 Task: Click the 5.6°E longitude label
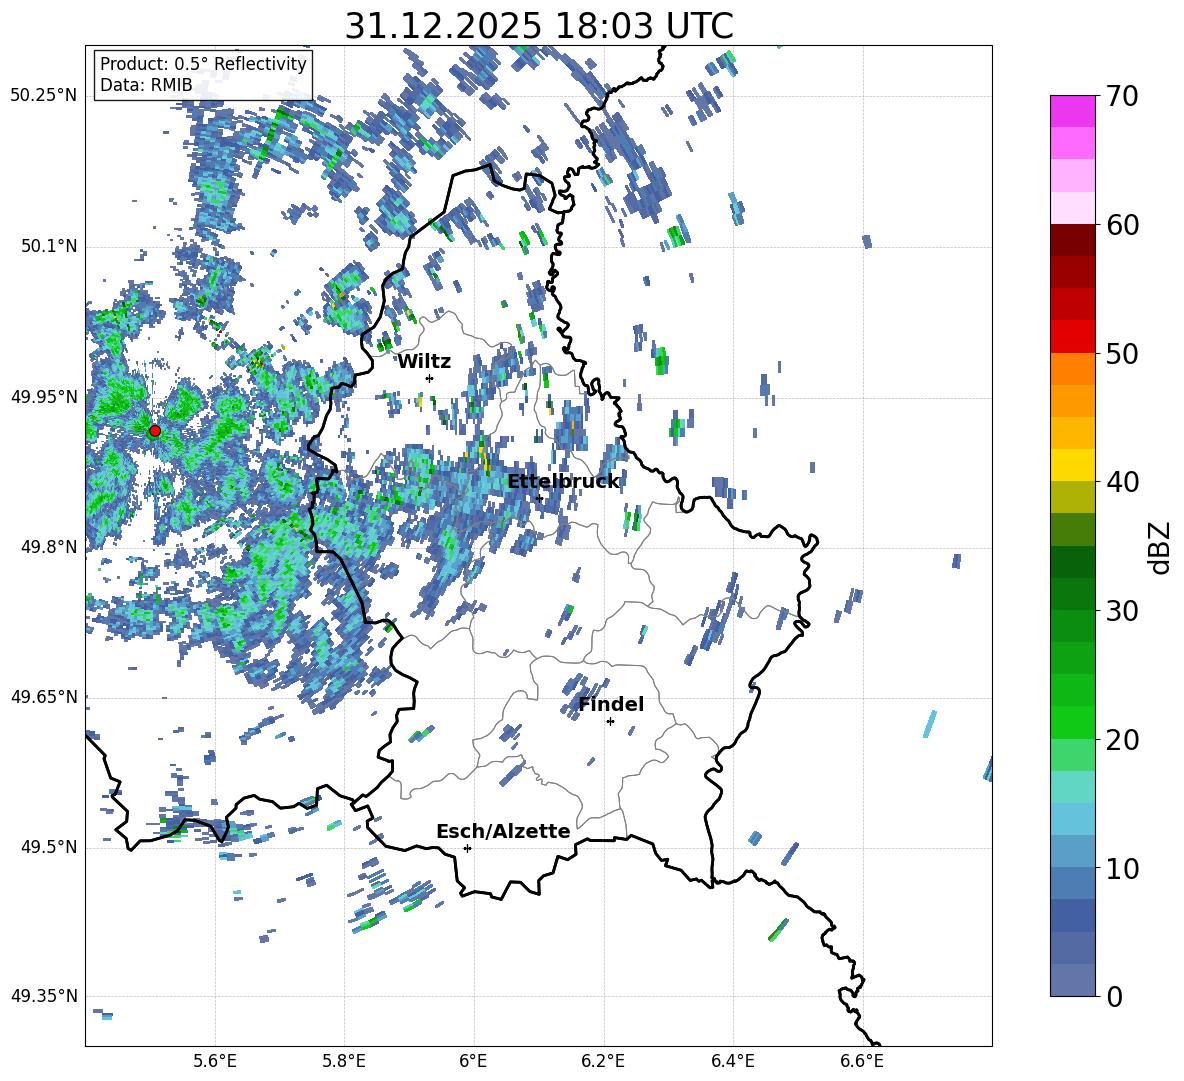pos(215,1061)
